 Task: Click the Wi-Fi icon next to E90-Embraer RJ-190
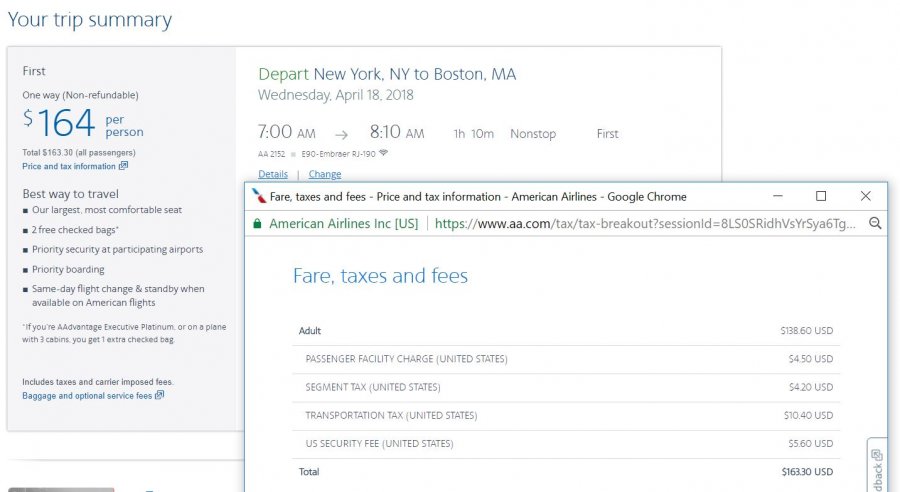click(x=383, y=153)
